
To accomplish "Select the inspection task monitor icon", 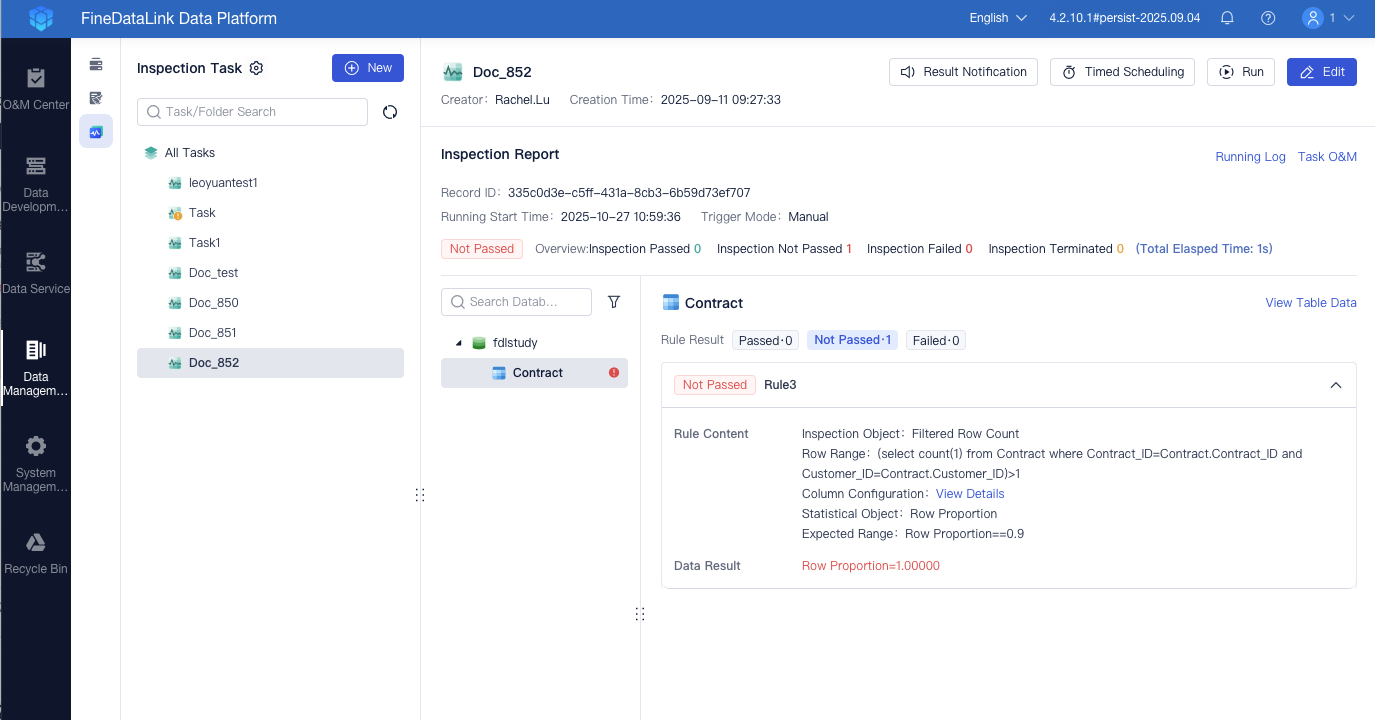I will coord(96,131).
